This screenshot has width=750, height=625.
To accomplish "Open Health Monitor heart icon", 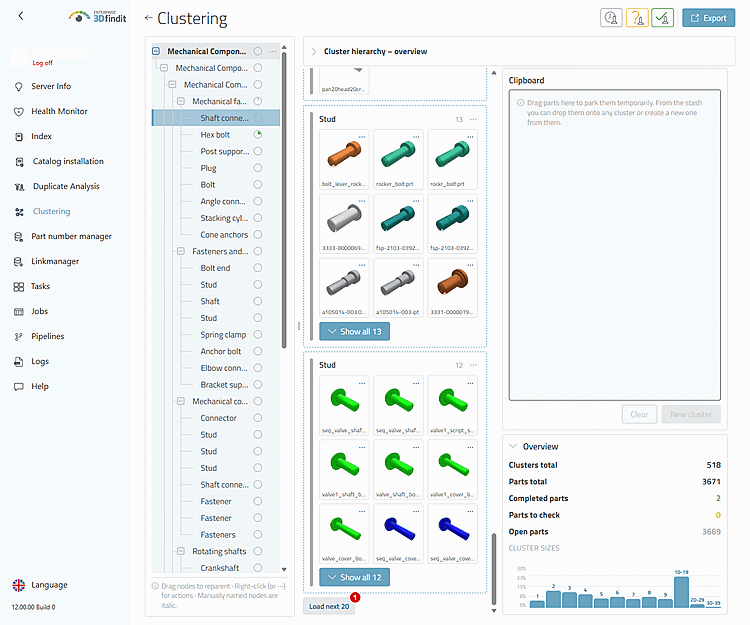I will click(x=19, y=111).
